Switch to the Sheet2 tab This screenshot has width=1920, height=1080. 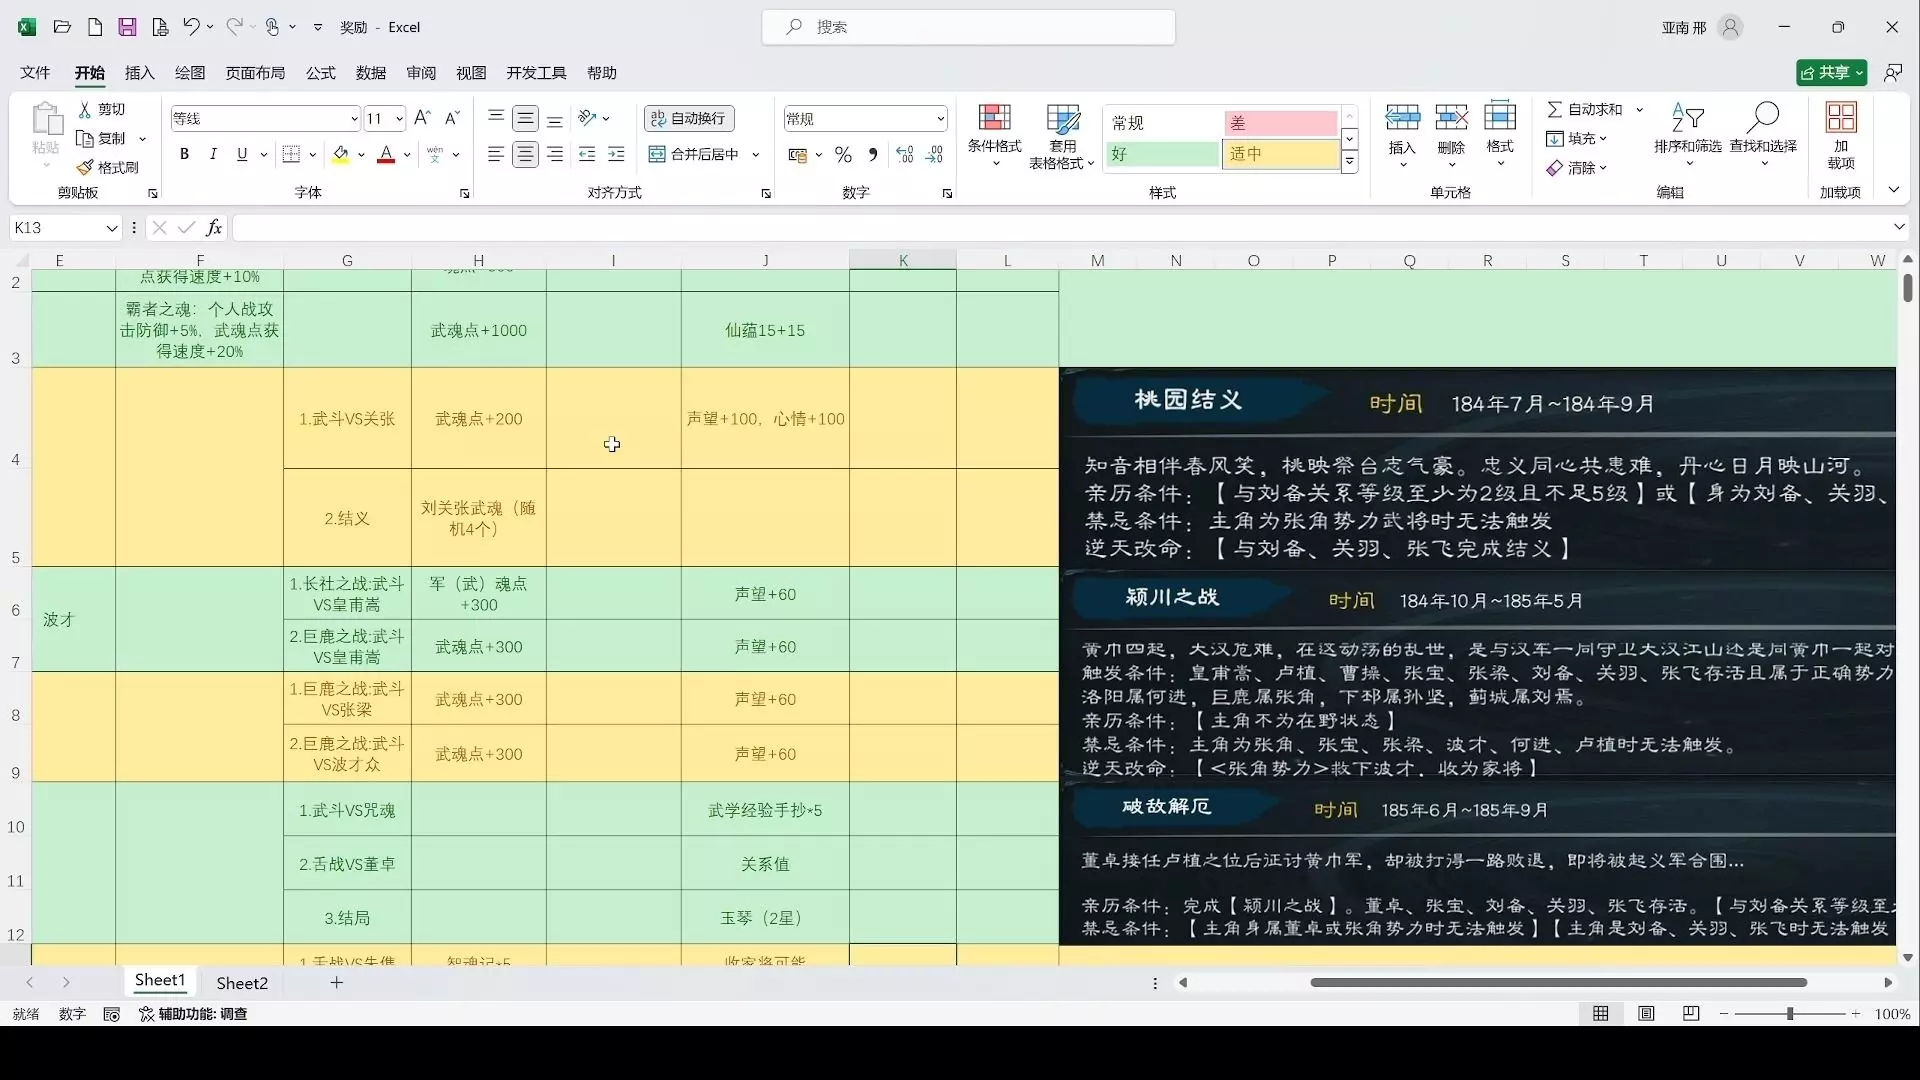242,983
